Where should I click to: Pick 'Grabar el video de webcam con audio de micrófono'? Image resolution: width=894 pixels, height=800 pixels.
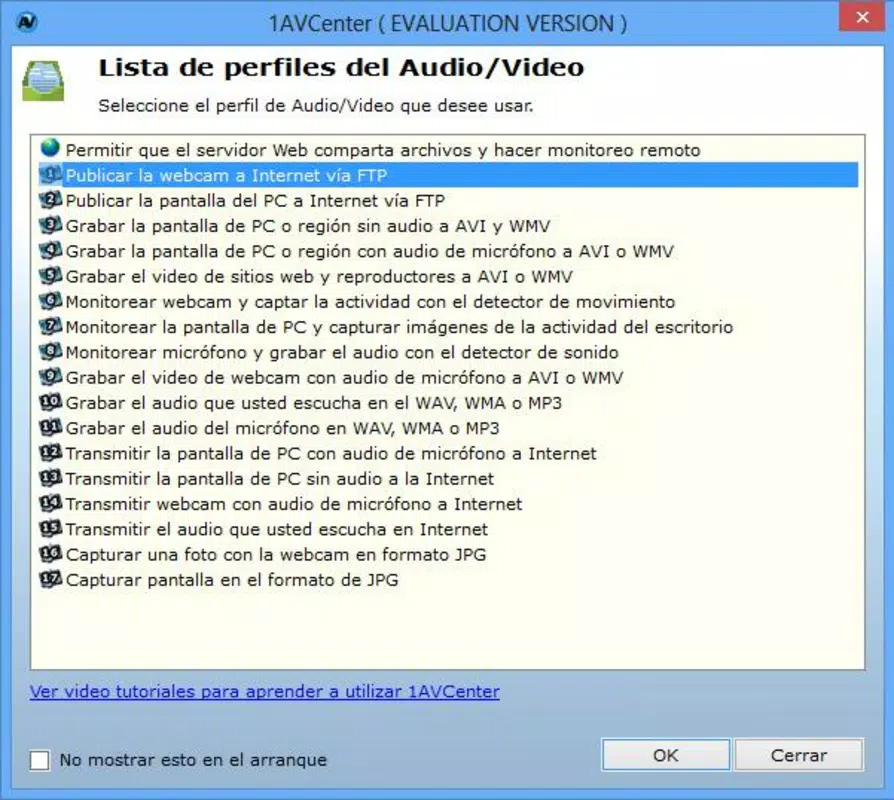pos(344,377)
